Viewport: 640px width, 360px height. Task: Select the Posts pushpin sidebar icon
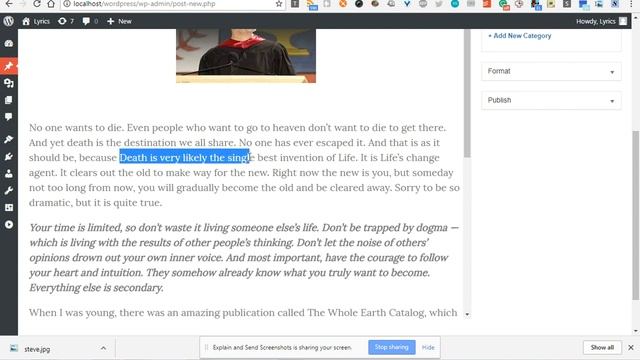point(9,66)
